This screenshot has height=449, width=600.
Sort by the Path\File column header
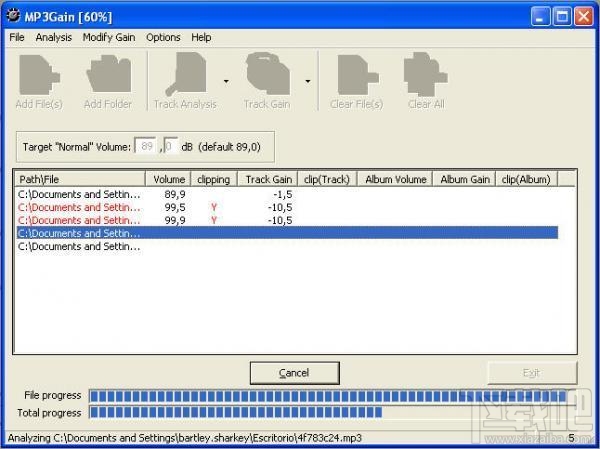[x=80, y=179]
